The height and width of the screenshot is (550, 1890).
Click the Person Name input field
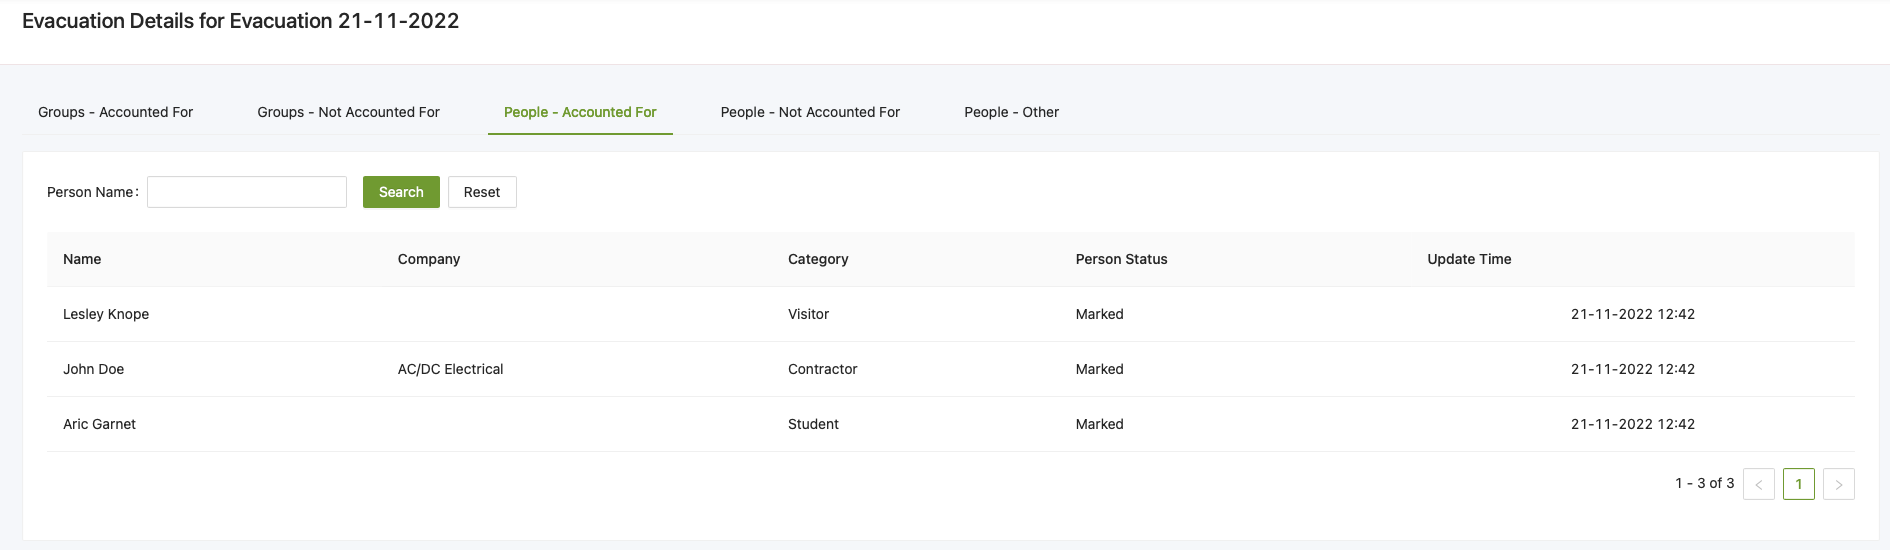click(x=247, y=192)
